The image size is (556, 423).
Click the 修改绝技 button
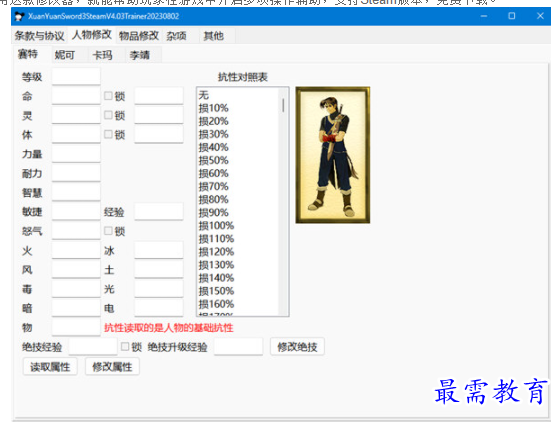coord(297,346)
